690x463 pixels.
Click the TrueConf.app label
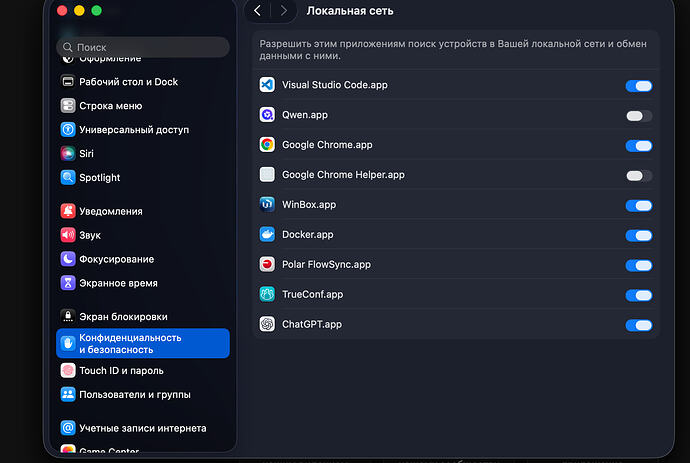click(312, 294)
